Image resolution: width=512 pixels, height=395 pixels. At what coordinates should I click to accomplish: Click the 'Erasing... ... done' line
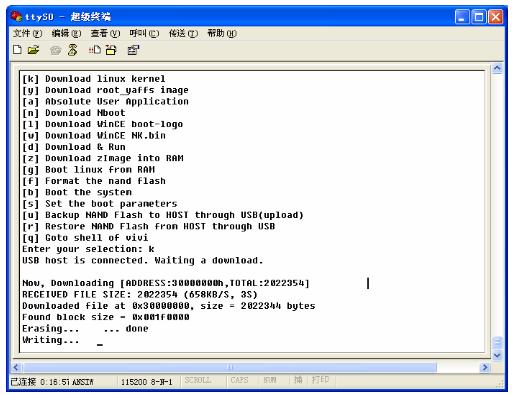[x=85, y=328]
